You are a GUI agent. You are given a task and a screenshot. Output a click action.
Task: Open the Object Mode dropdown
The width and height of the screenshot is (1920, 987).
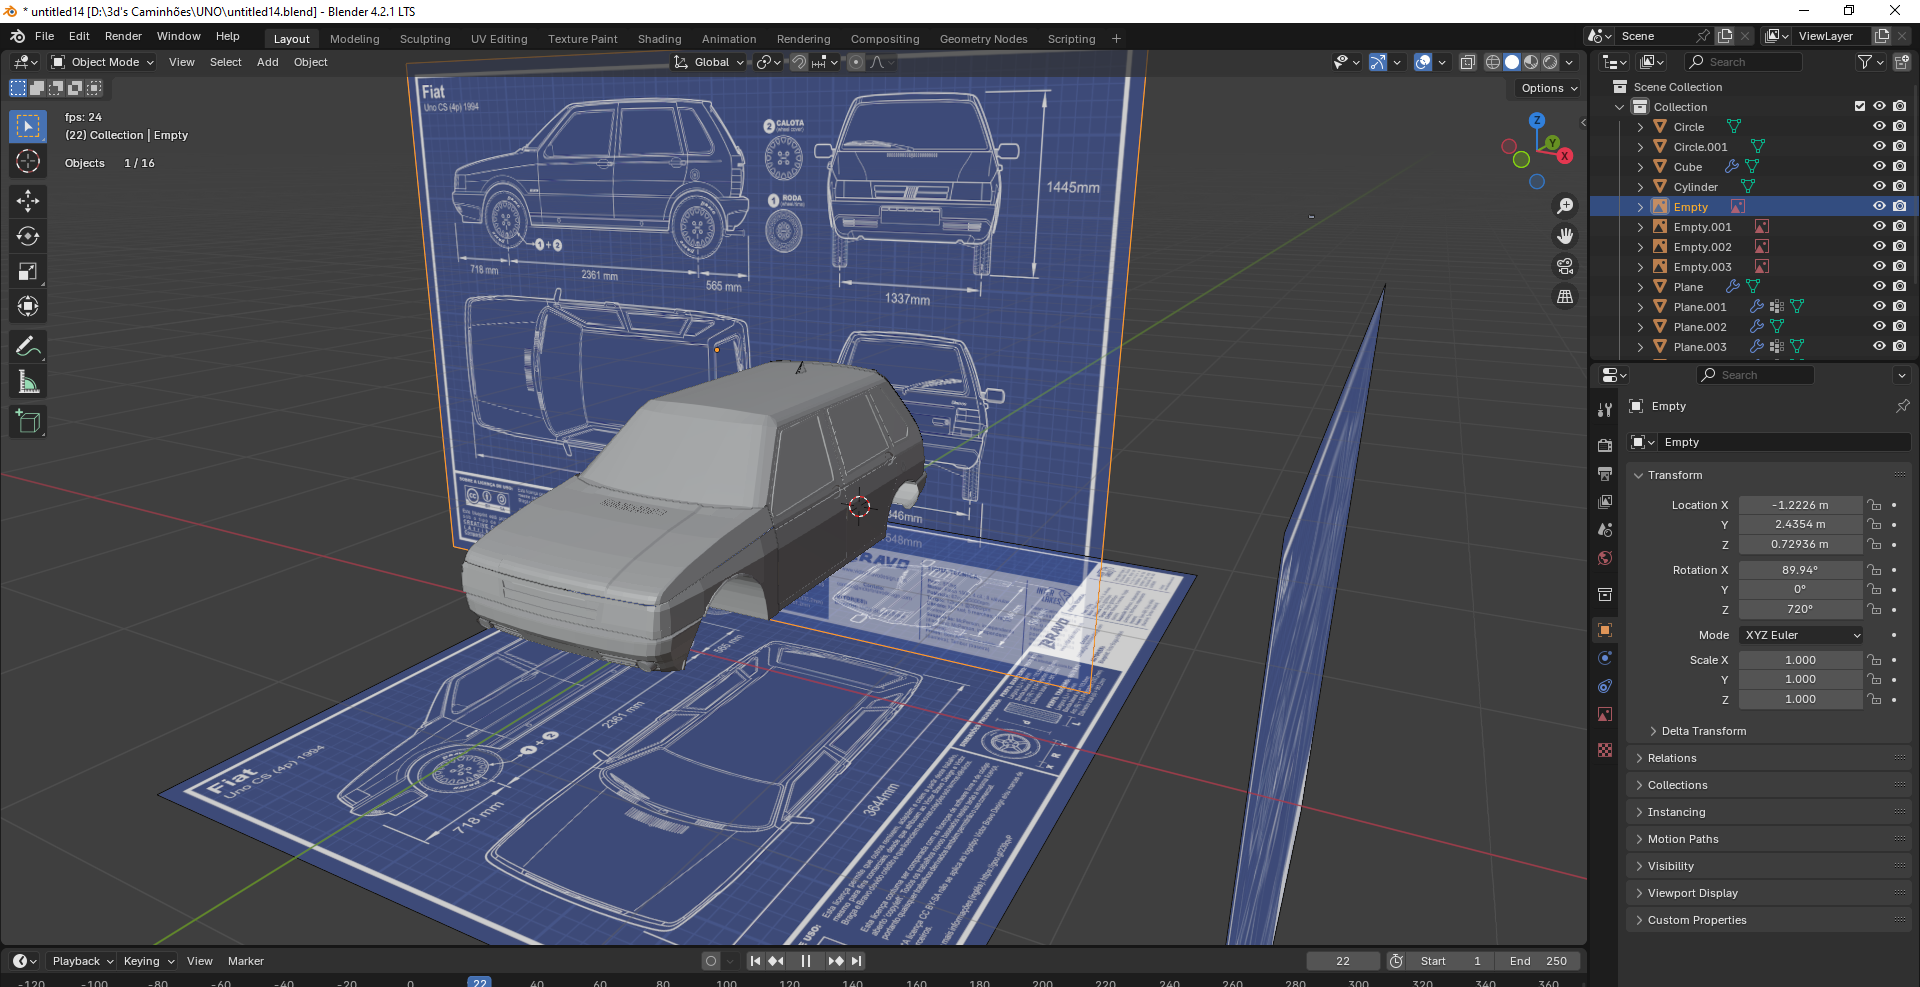point(104,62)
